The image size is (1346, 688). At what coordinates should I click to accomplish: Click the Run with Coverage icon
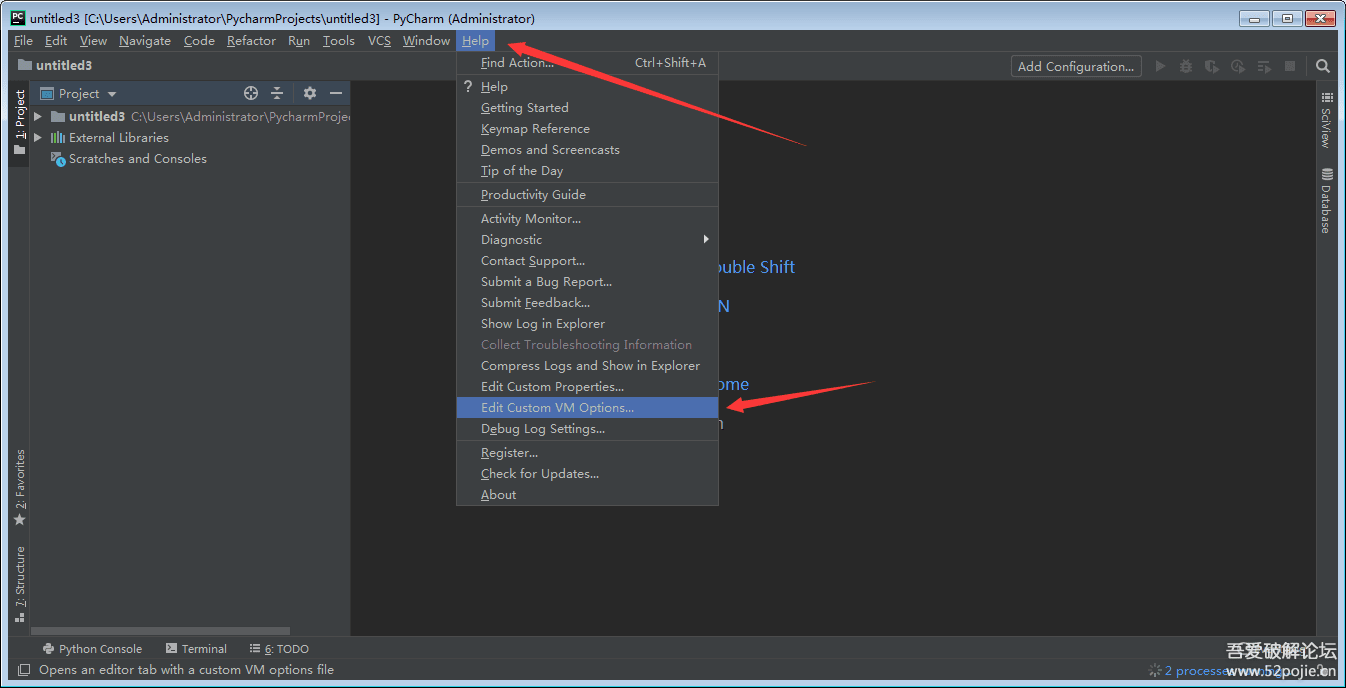pyautogui.click(x=1212, y=66)
